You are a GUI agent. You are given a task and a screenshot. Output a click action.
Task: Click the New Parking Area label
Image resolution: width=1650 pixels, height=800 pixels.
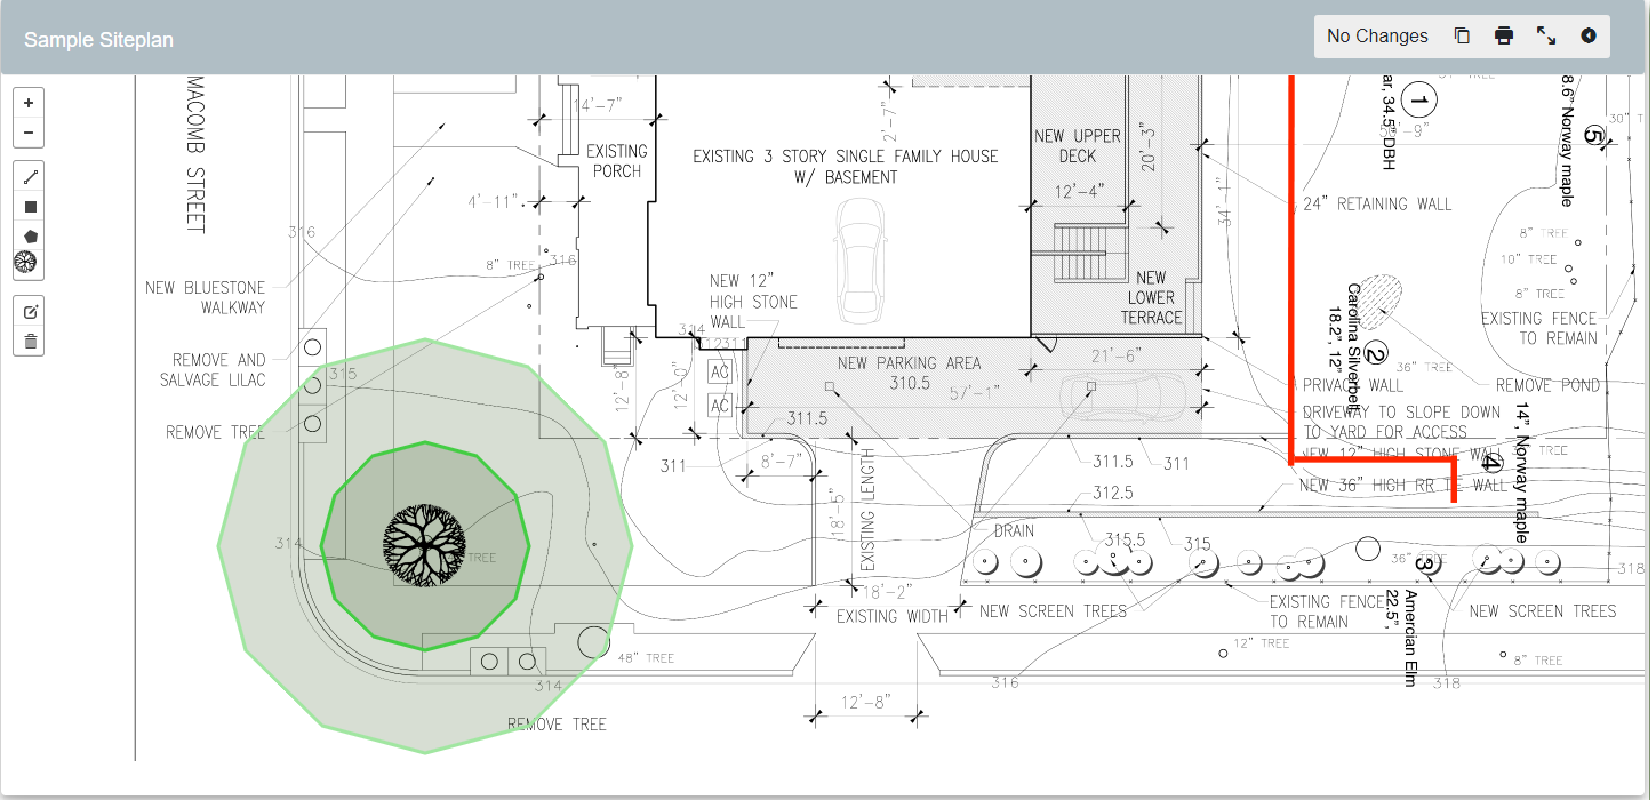[x=908, y=363]
